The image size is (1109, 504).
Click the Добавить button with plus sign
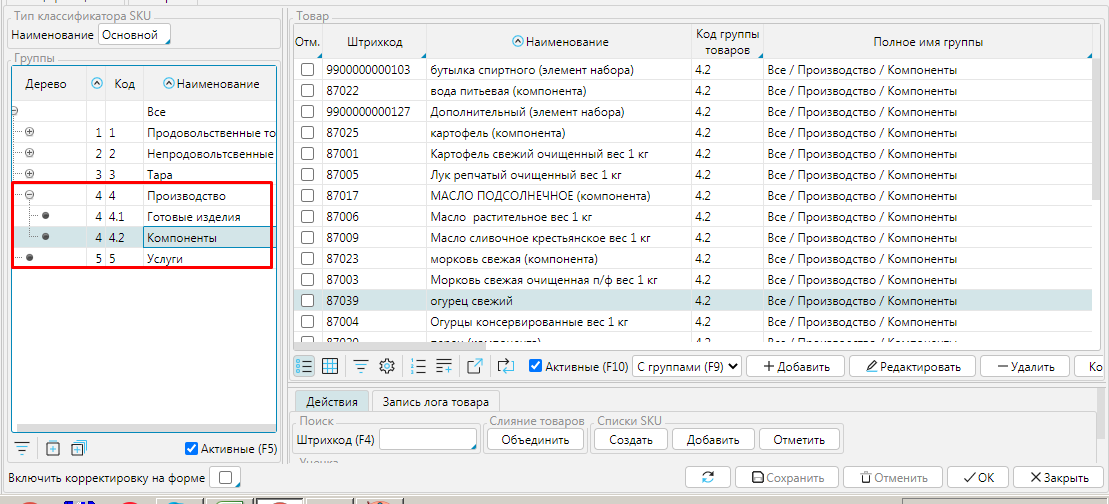point(795,367)
